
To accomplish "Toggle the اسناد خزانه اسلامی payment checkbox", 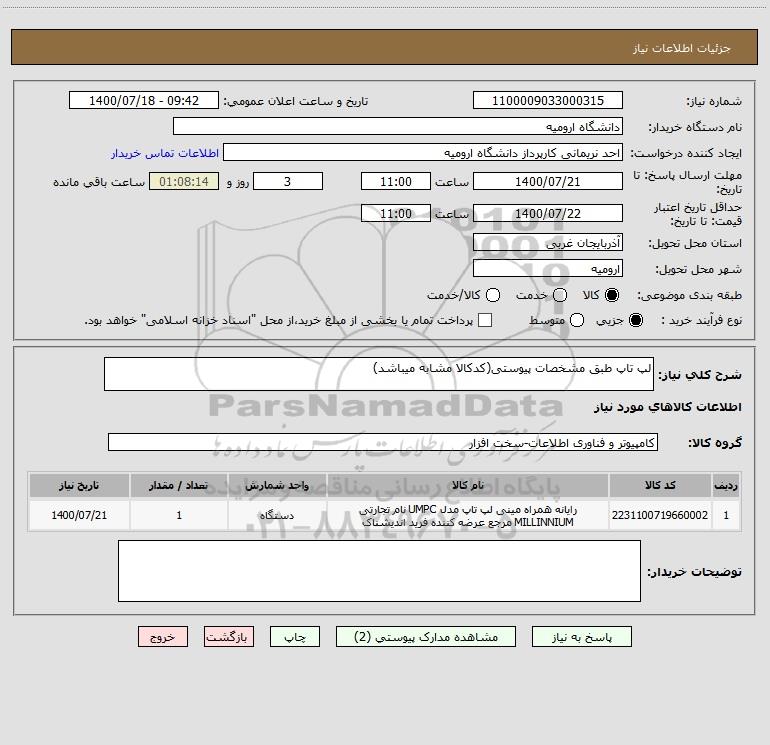I will click(x=485, y=320).
